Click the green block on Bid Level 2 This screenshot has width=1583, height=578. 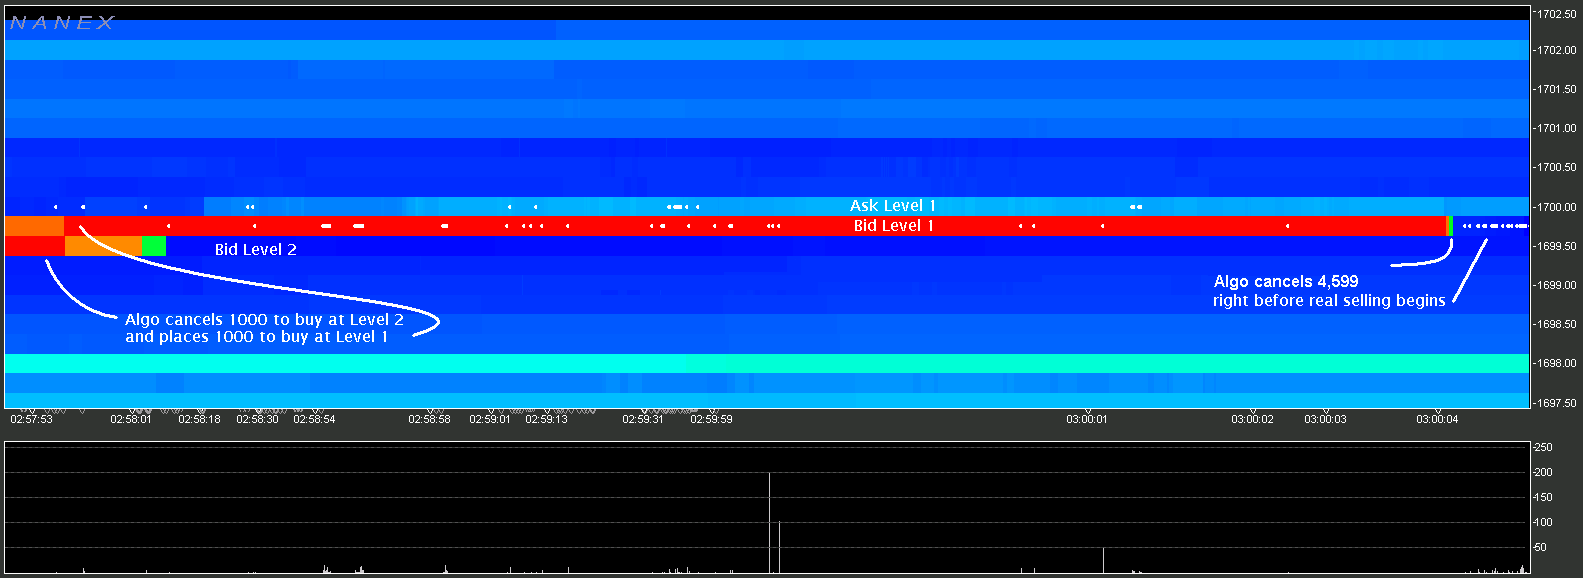tap(153, 246)
